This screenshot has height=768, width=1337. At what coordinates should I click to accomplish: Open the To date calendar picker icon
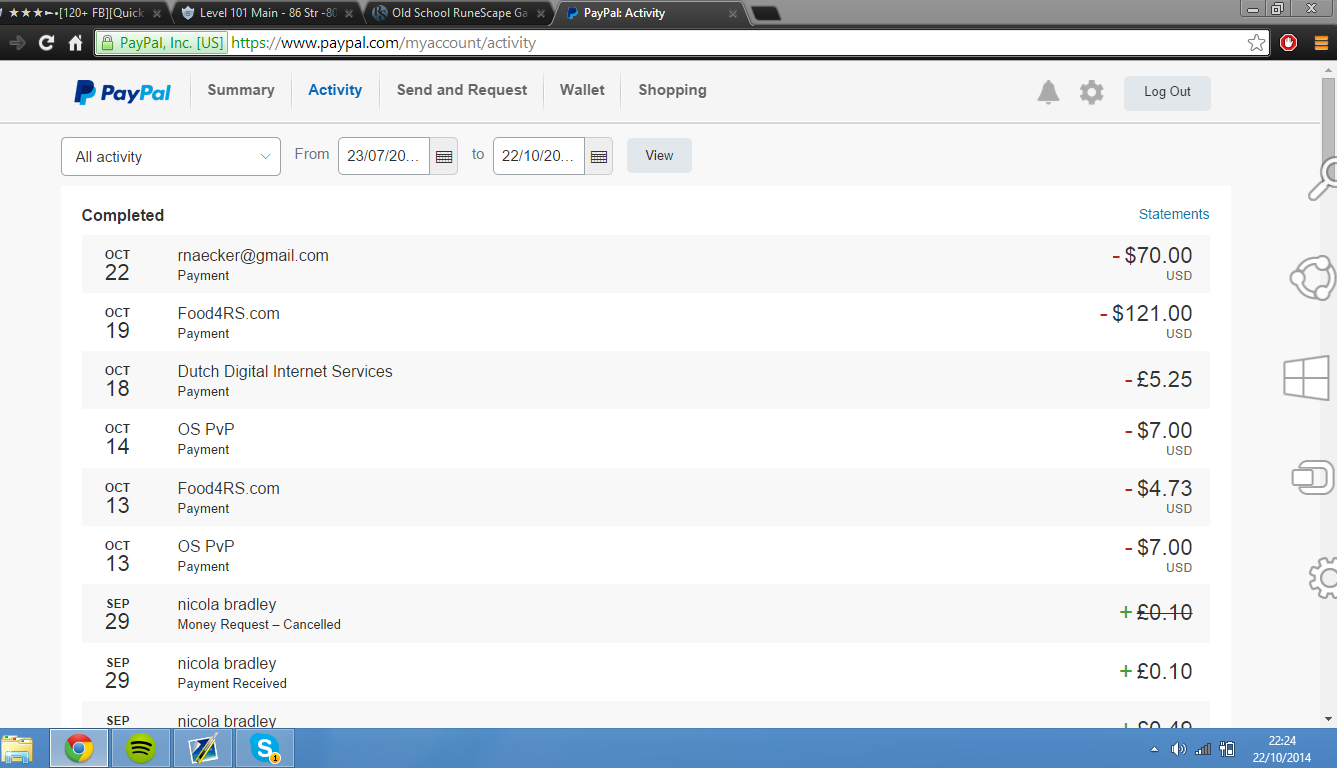tap(599, 157)
